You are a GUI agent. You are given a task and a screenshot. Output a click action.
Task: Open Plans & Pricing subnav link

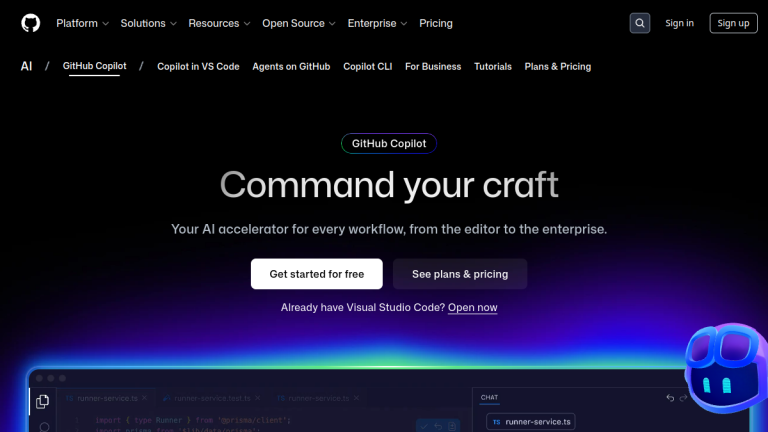coord(558,67)
